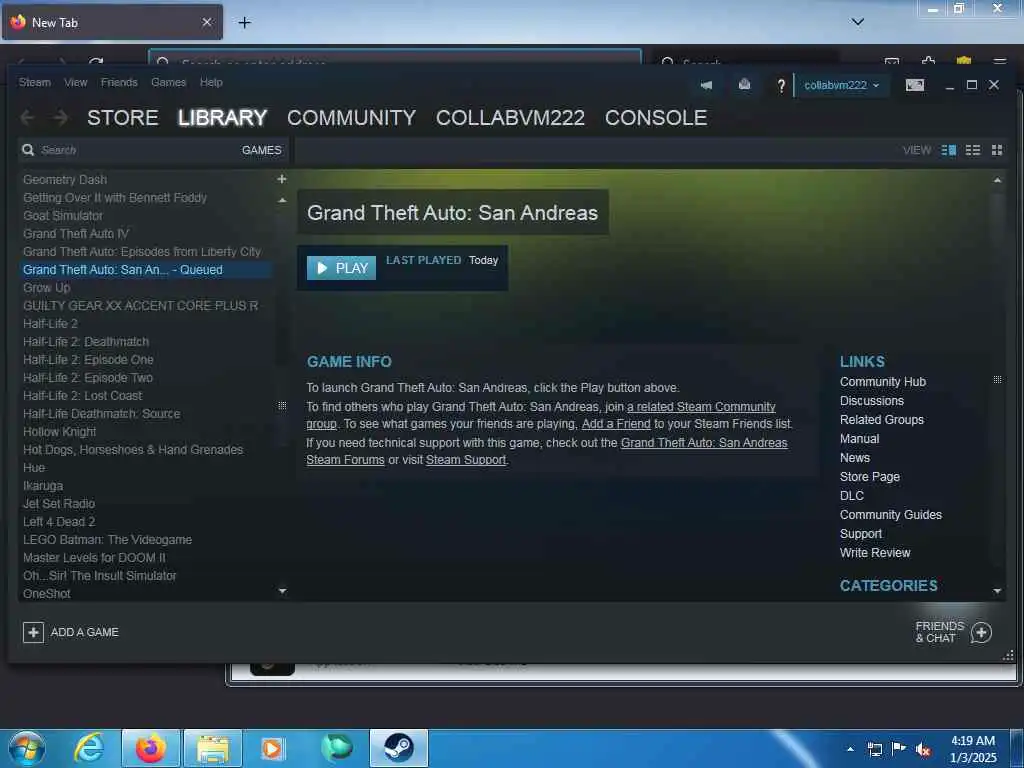Click the Action Center flag tray icon
Screen dimensions: 1024x768
pyautogui.click(x=899, y=749)
